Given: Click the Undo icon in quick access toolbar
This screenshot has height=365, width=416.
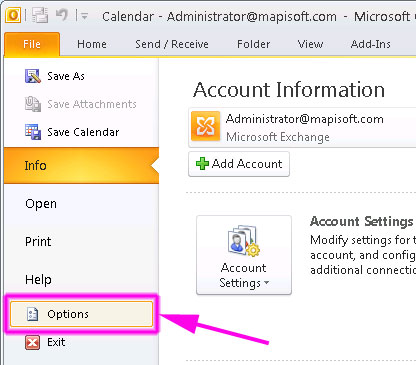Looking at the screenshot, I should point(62,15).
